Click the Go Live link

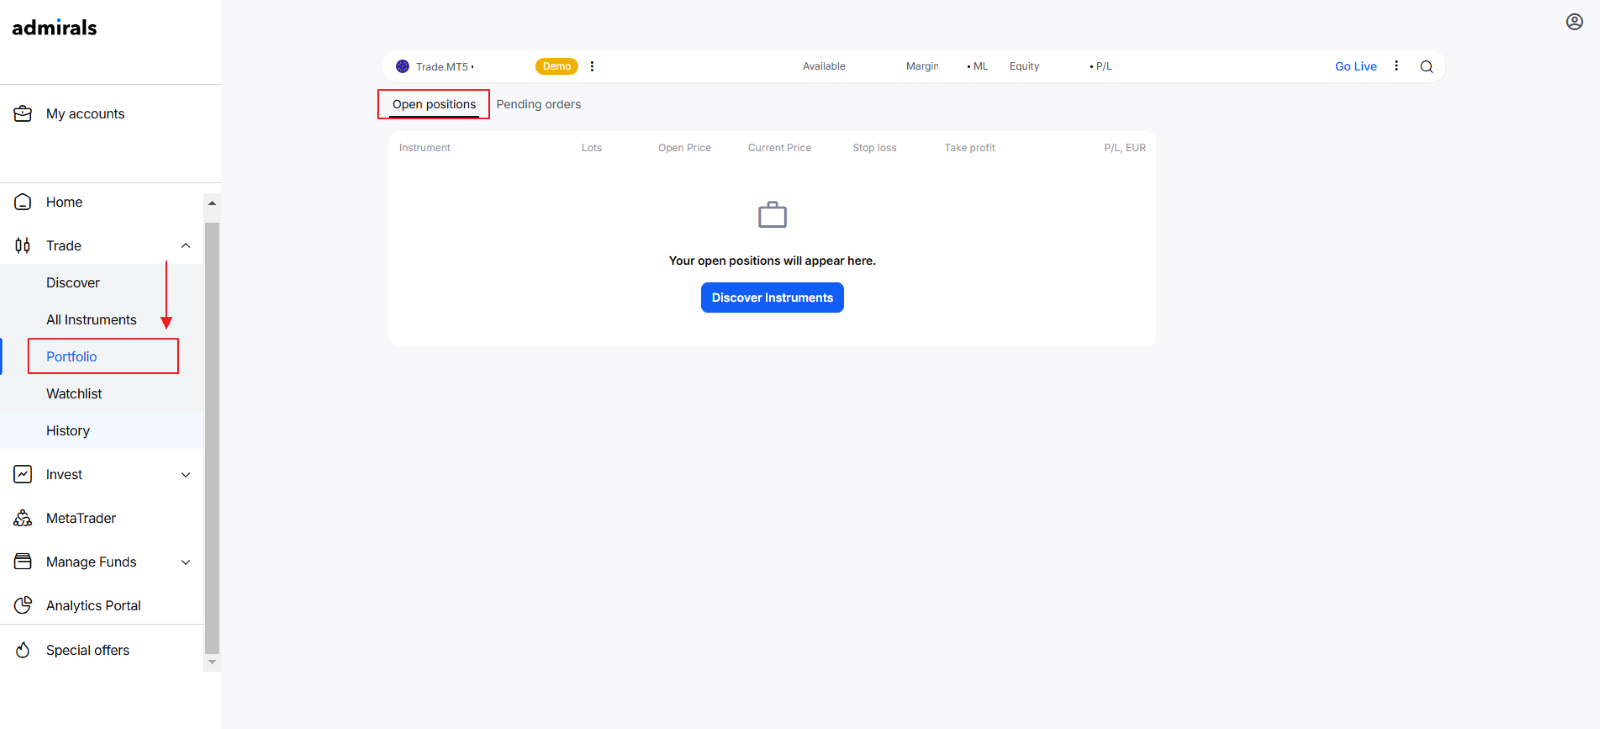pos(1356,67)
